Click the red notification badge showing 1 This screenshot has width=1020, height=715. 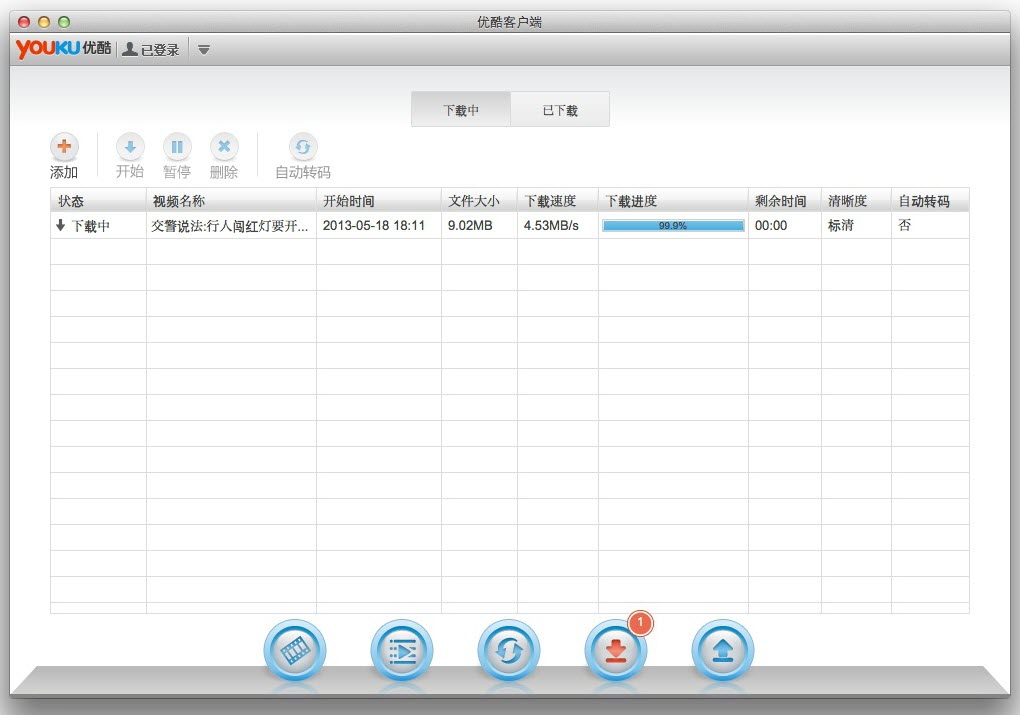[x=640, y=623]
